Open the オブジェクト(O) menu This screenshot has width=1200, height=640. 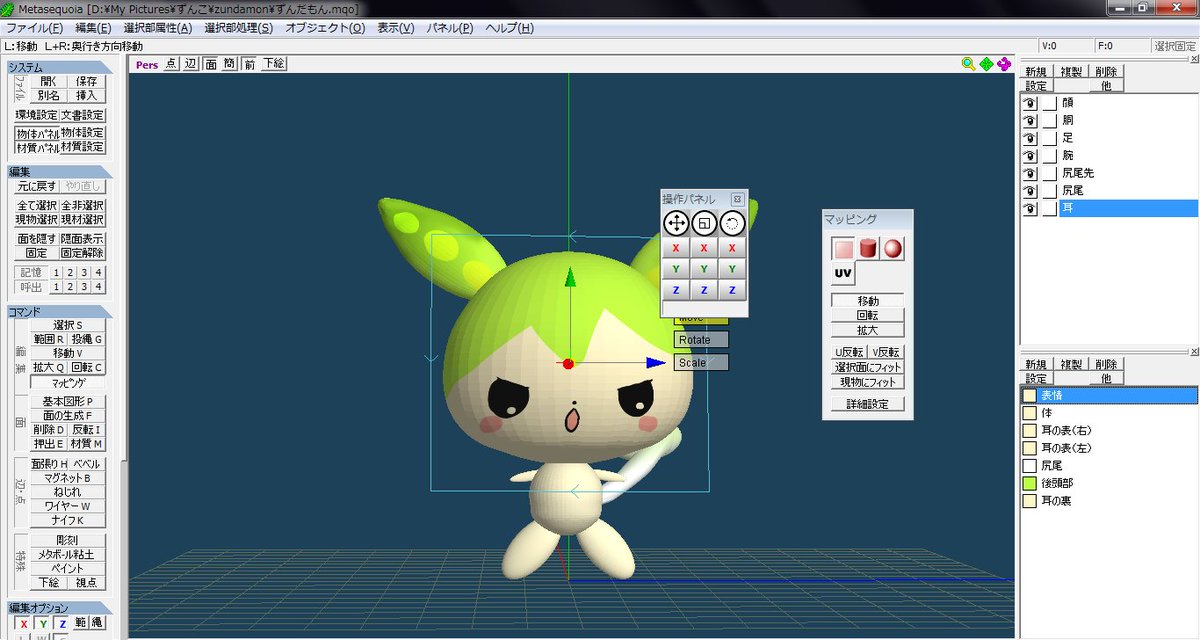coord(325,27)
